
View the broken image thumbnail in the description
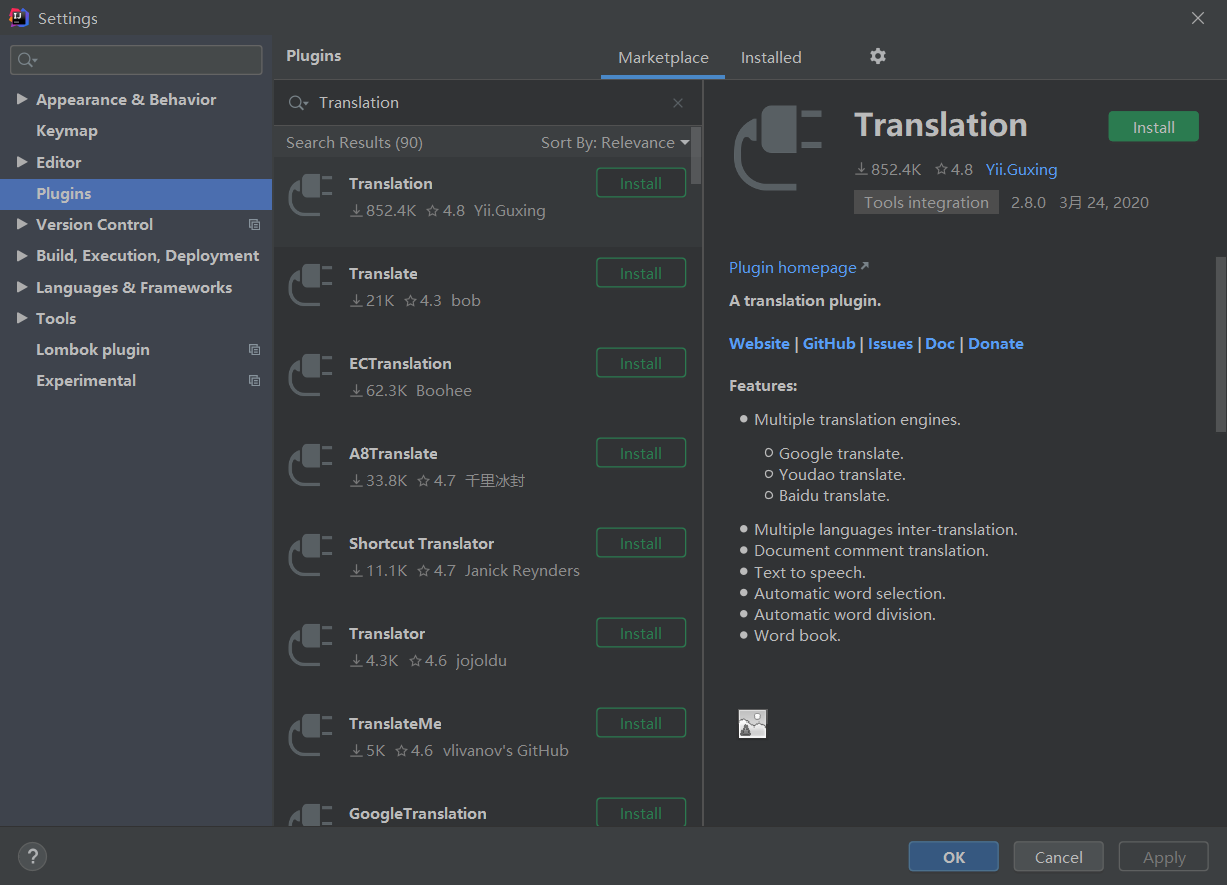pyautogui.click(x=752, y=724)
